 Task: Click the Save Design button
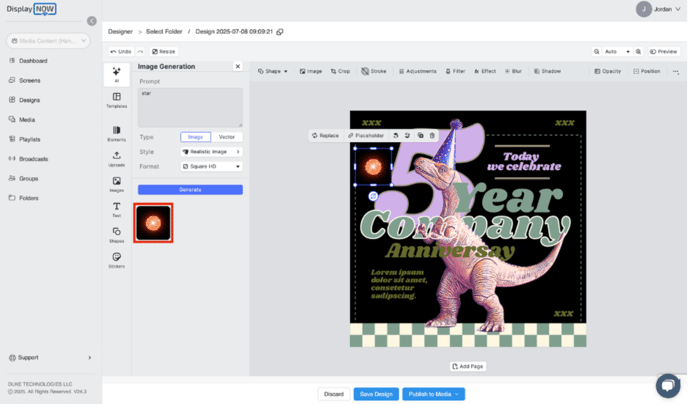376,394
